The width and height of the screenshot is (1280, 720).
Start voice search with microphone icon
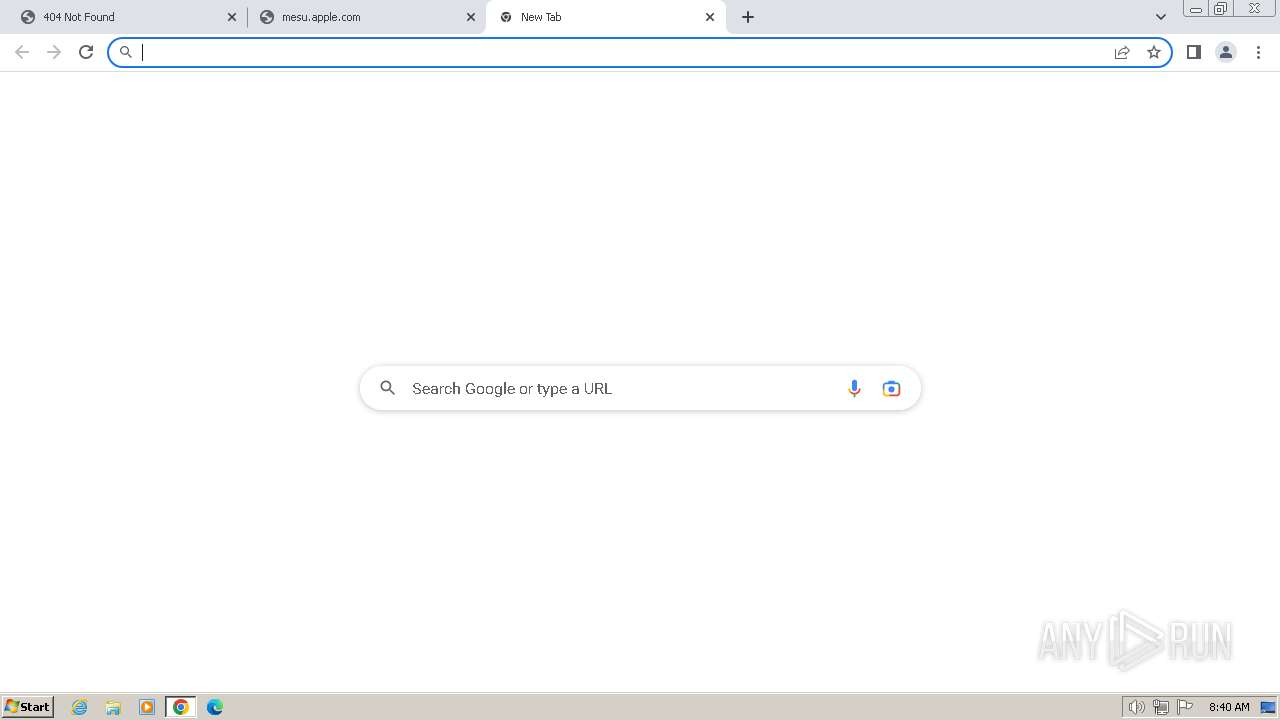[x=854, y=388]
